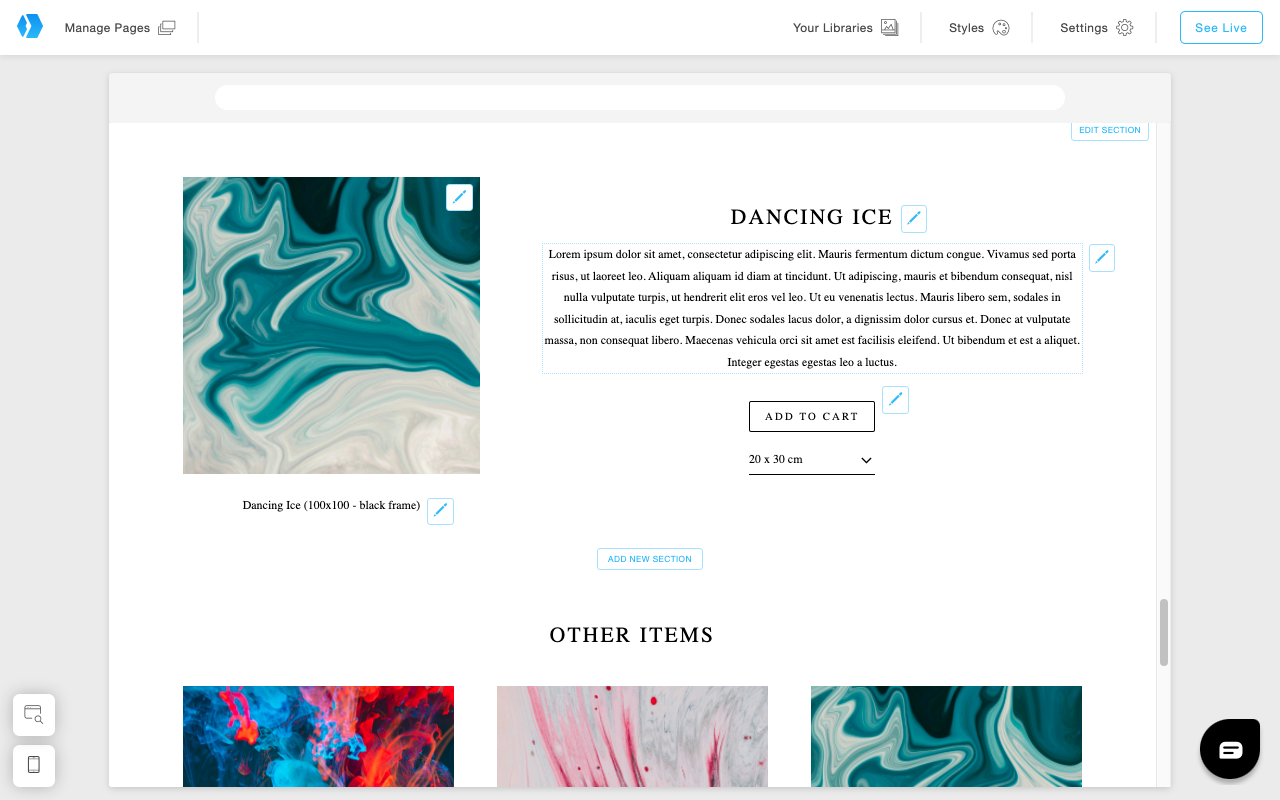1280x800 pixels.
Task: Edit the Add to Cart button element
Action: pos(896,400)
